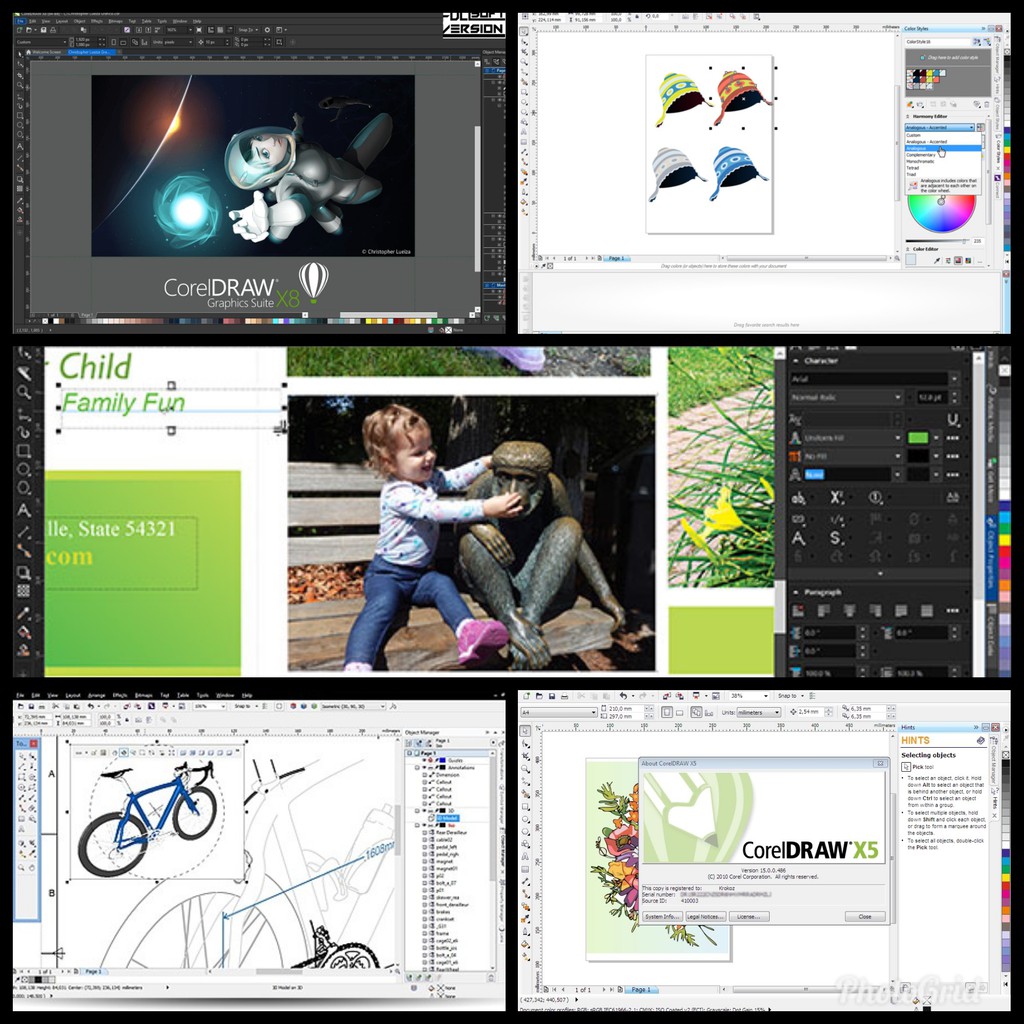Select Text tool in Family Fun toolbox

(x=24, y=509)
